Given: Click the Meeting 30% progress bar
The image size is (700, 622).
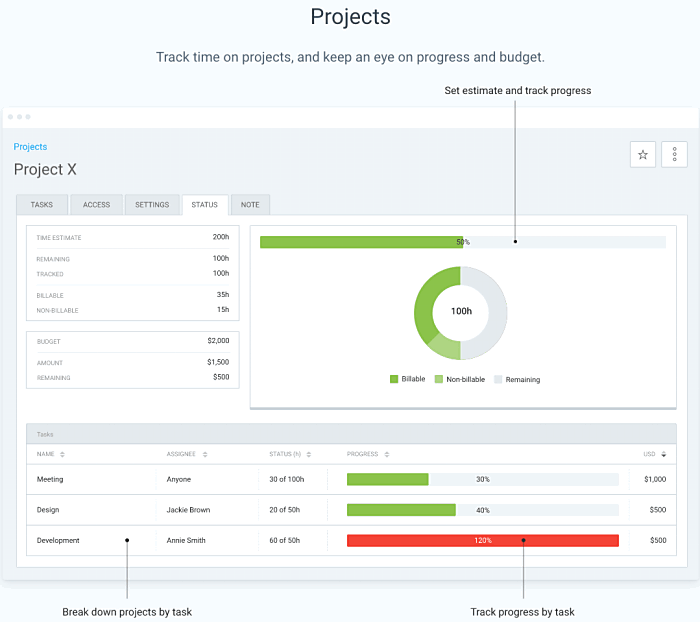Looking at the screenshot, I should click(x=483, y=479).
